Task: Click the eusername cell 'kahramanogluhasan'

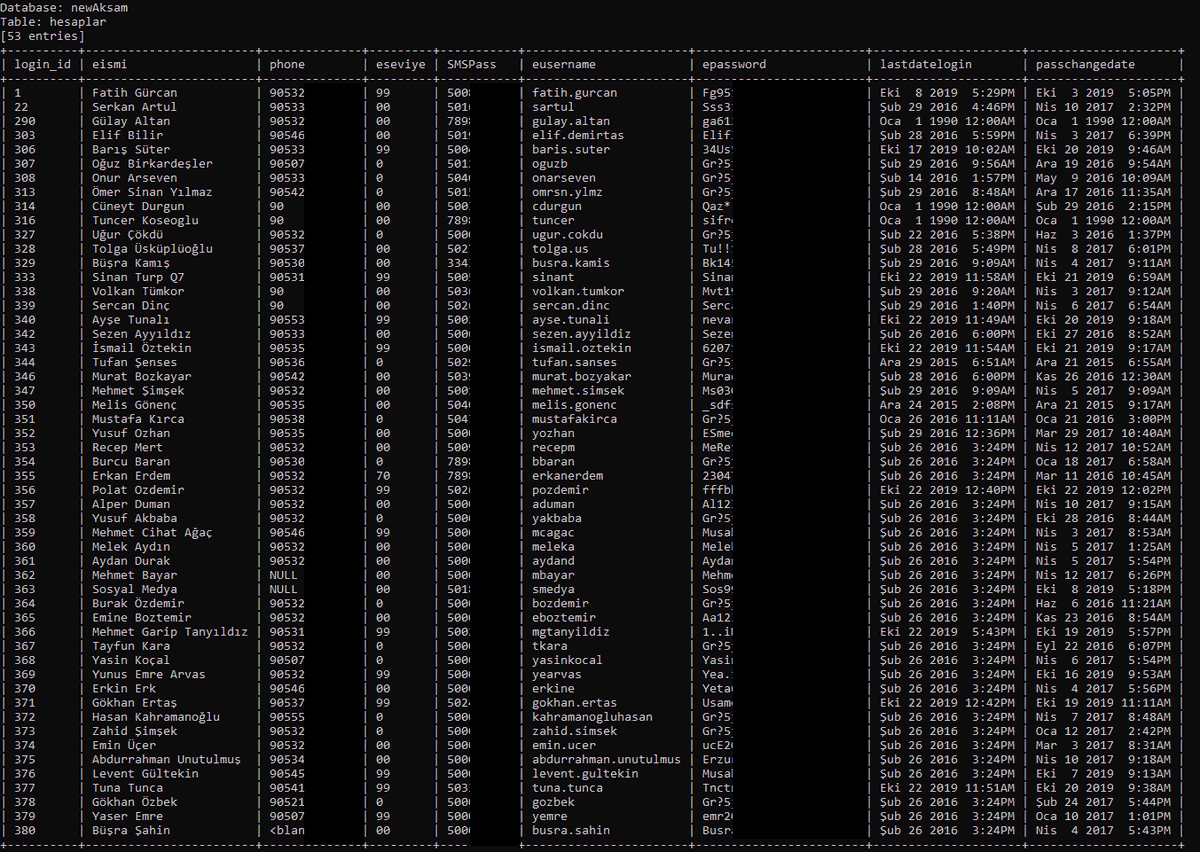Action: click(x=593, y=717)
